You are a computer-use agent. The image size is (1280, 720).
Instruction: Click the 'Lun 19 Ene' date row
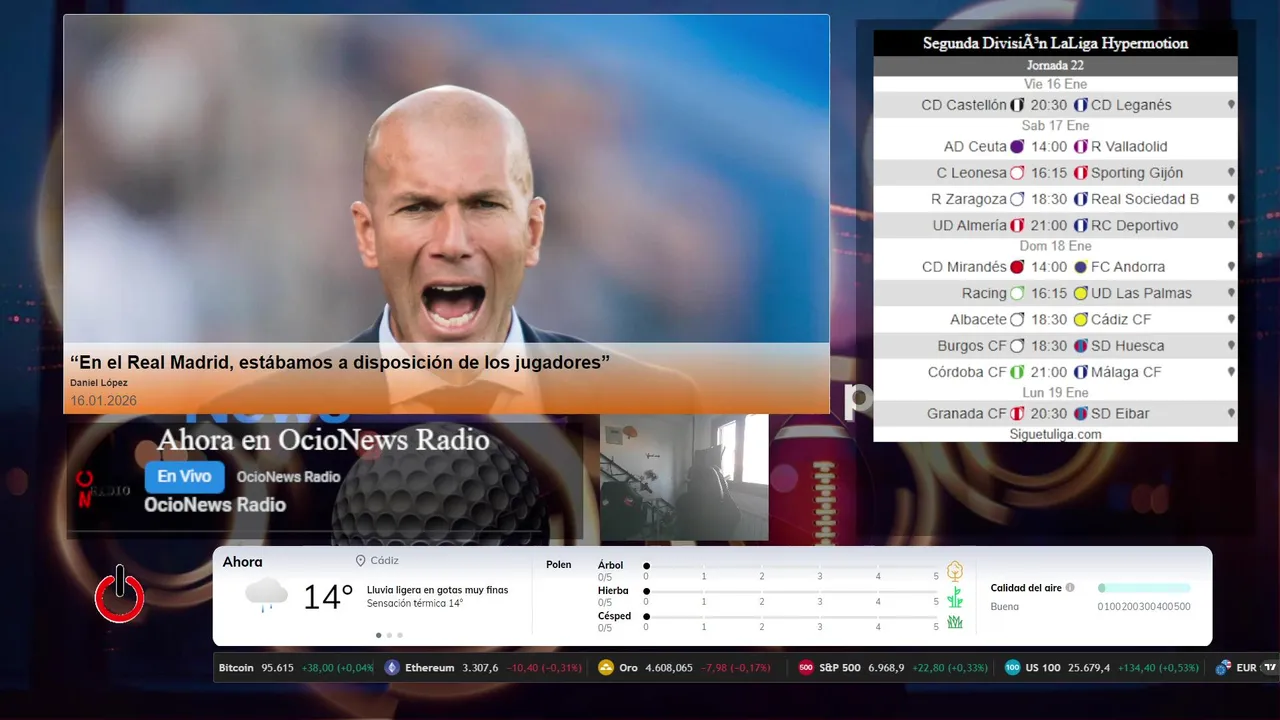point(1055,393)
